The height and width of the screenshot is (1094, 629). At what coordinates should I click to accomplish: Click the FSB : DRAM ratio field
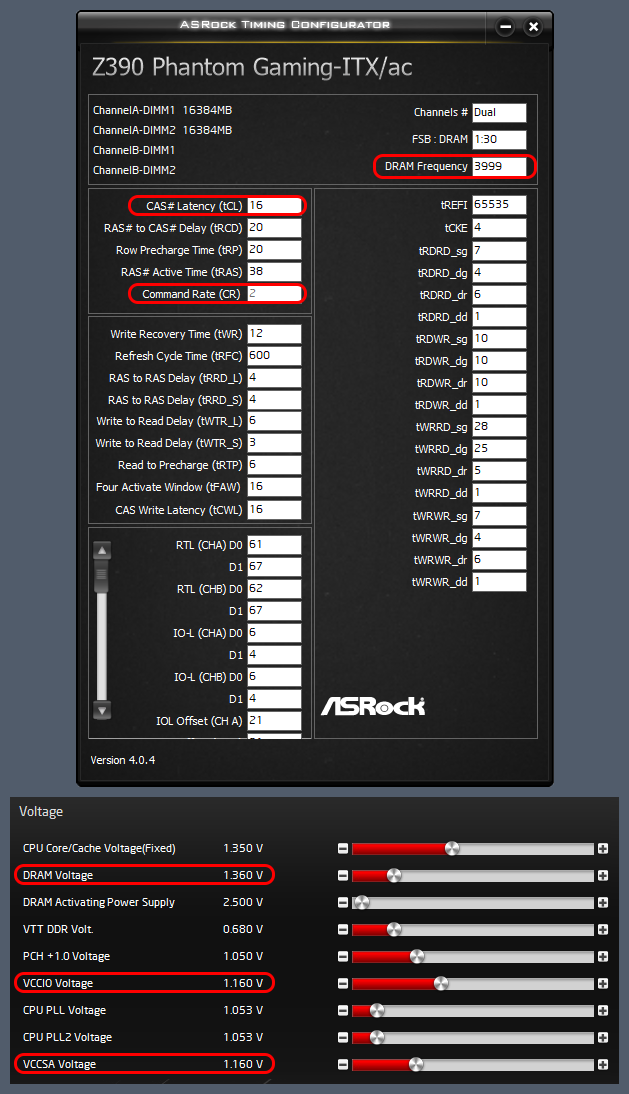point(499,139)
